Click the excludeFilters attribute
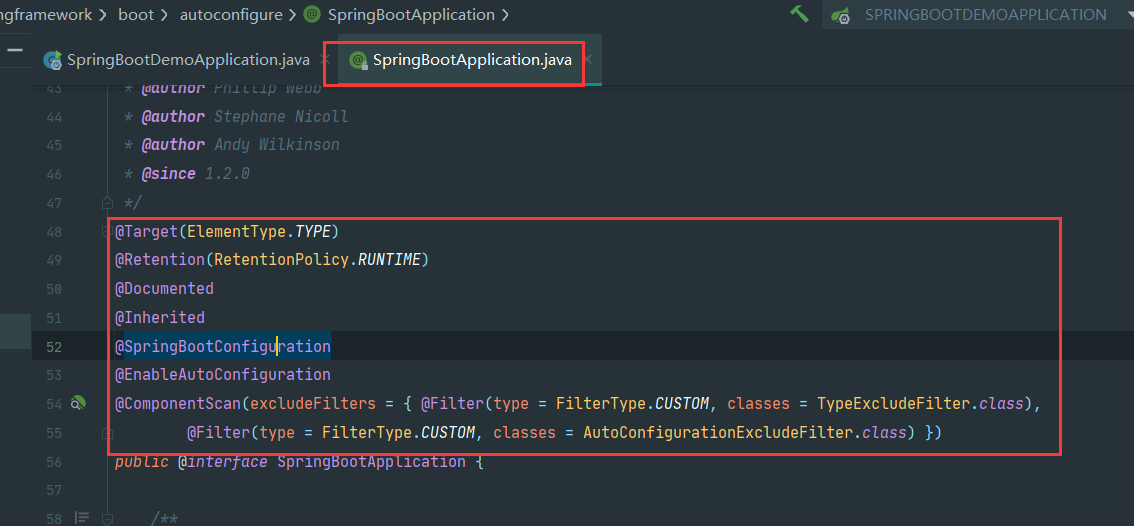The width and height of the screenshot is (1134, 526). (312, 403)
